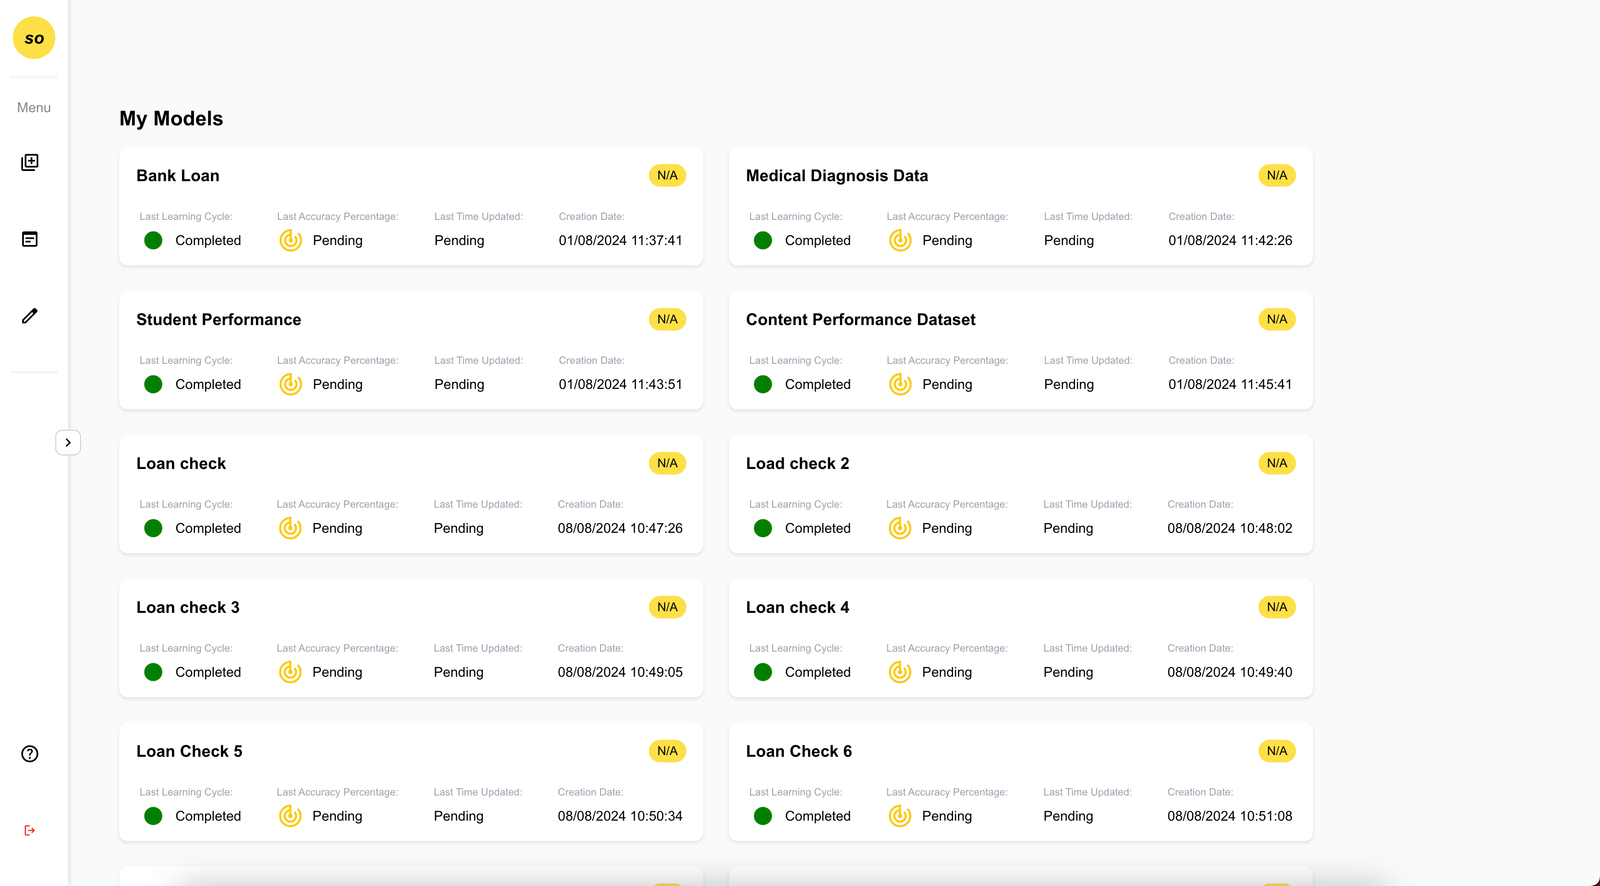The width and height of the screenshot is (1600, 886).
Task: Click the N/A badge on Loan check 3
Action: pyautogui.click(x=667, y=608)
